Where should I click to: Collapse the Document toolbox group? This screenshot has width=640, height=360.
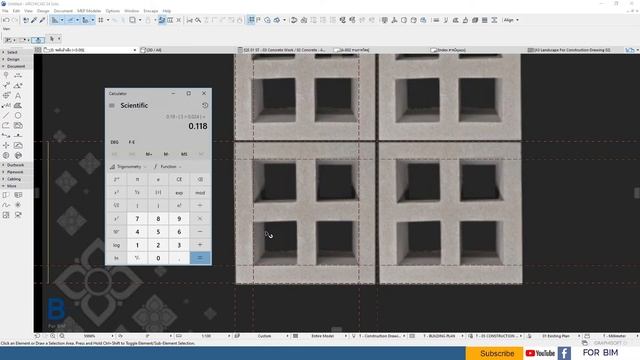coord(16,66)
